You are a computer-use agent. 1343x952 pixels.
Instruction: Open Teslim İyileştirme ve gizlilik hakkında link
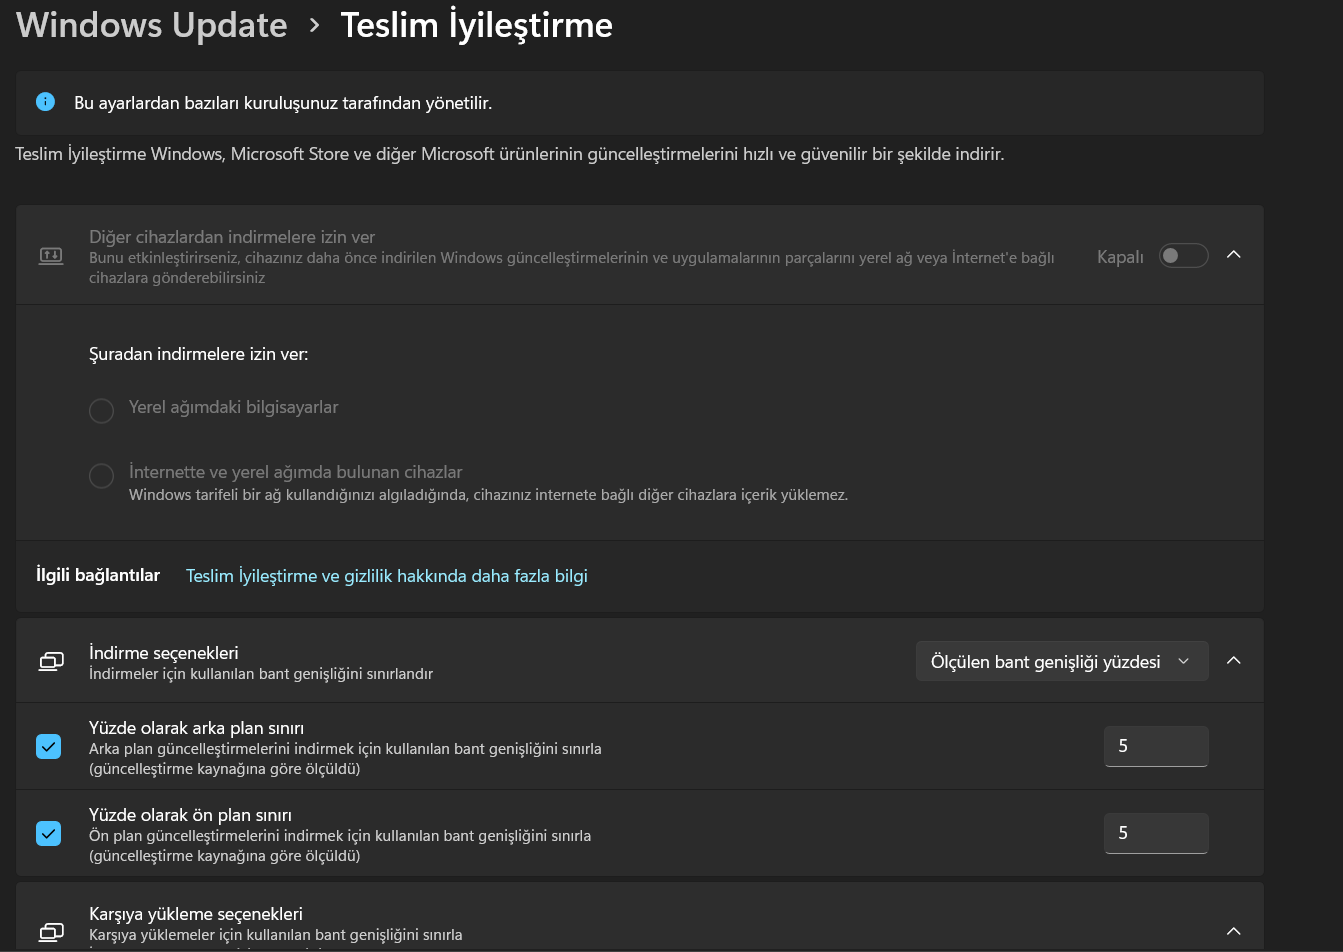(387, 576)
